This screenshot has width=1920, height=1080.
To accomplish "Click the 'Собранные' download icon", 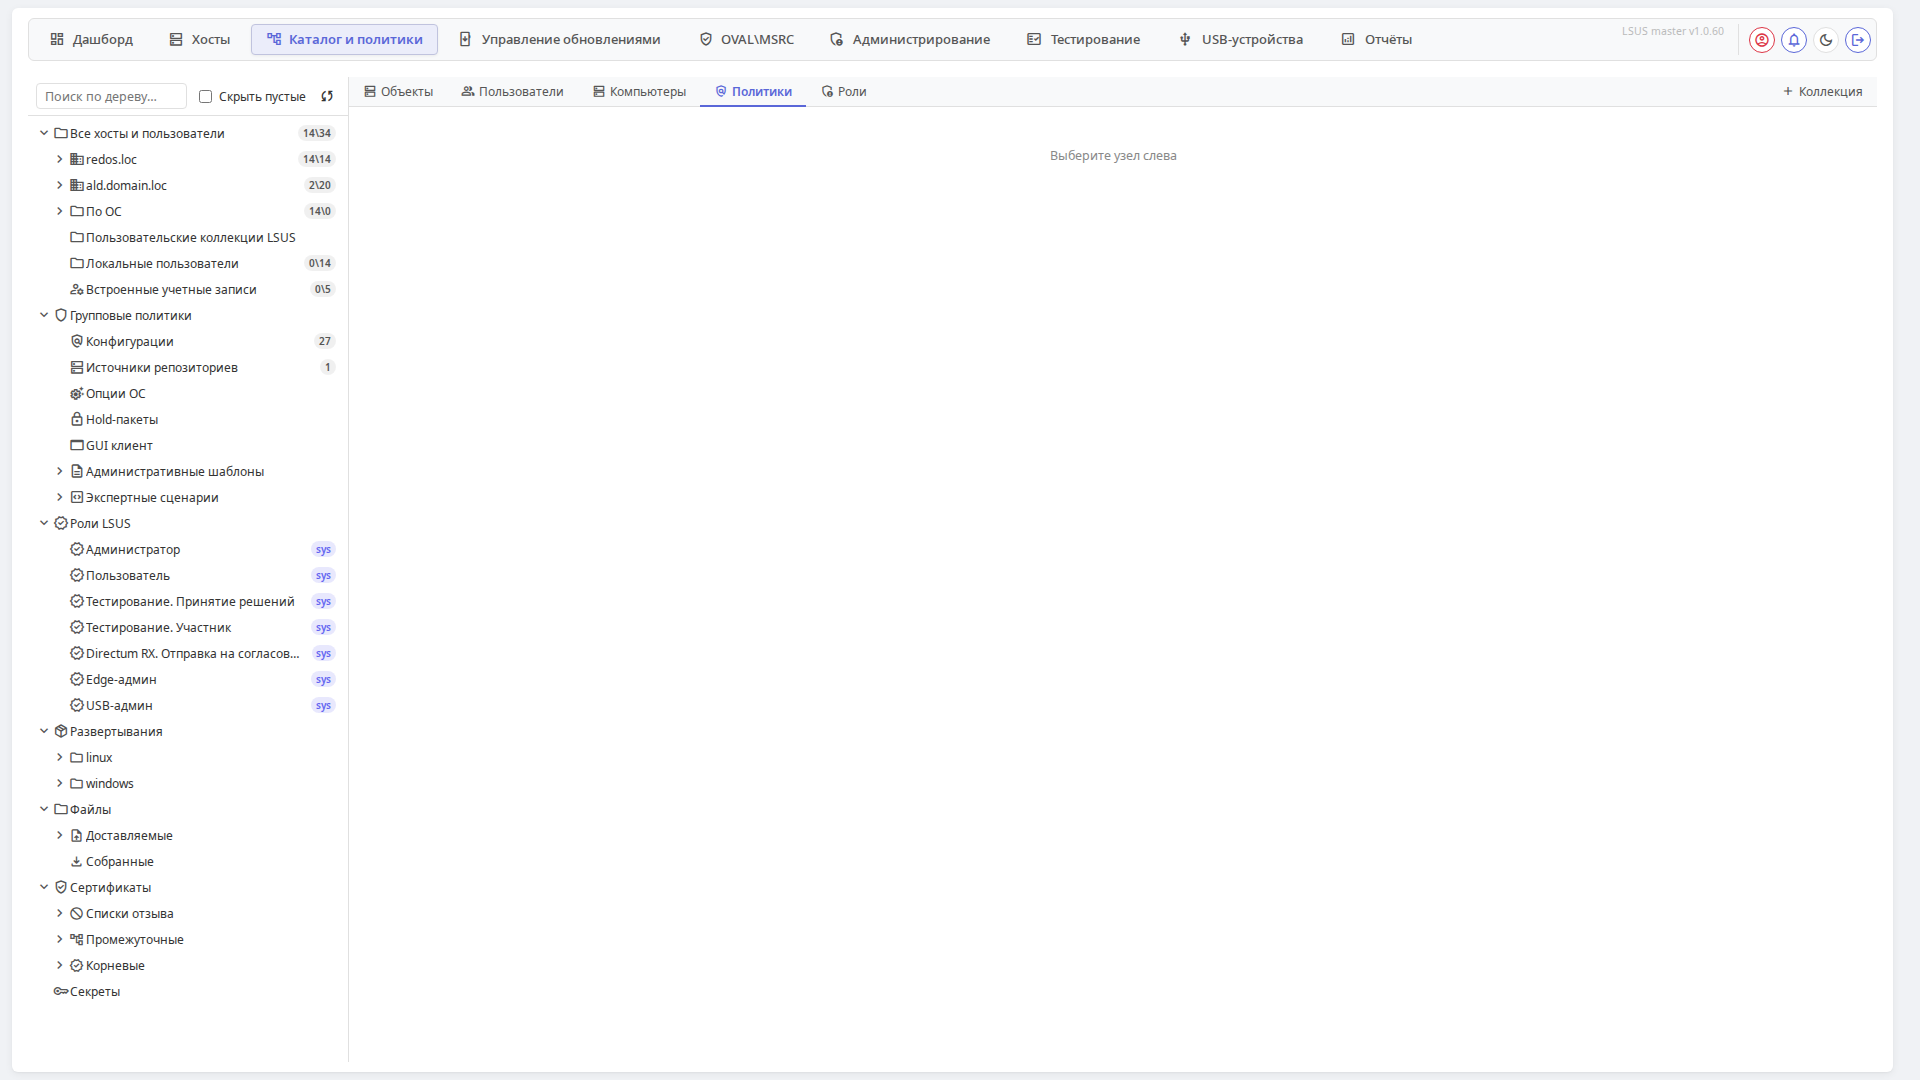I will coord(77,861).
